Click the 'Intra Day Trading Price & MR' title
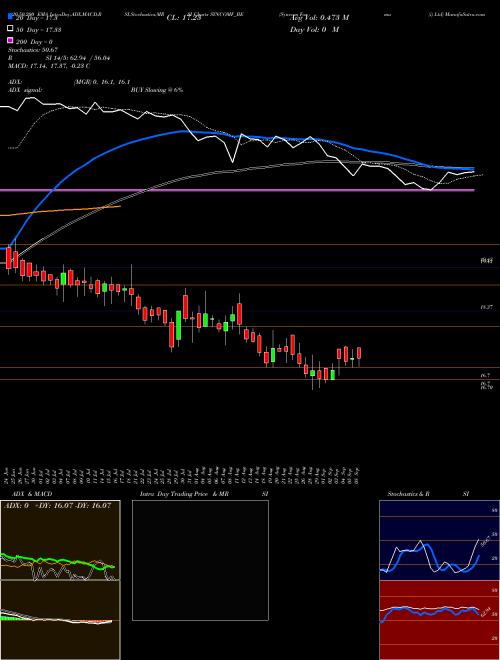Image resolution: width=500 pixels, height=660 pixels. [184, 494]
